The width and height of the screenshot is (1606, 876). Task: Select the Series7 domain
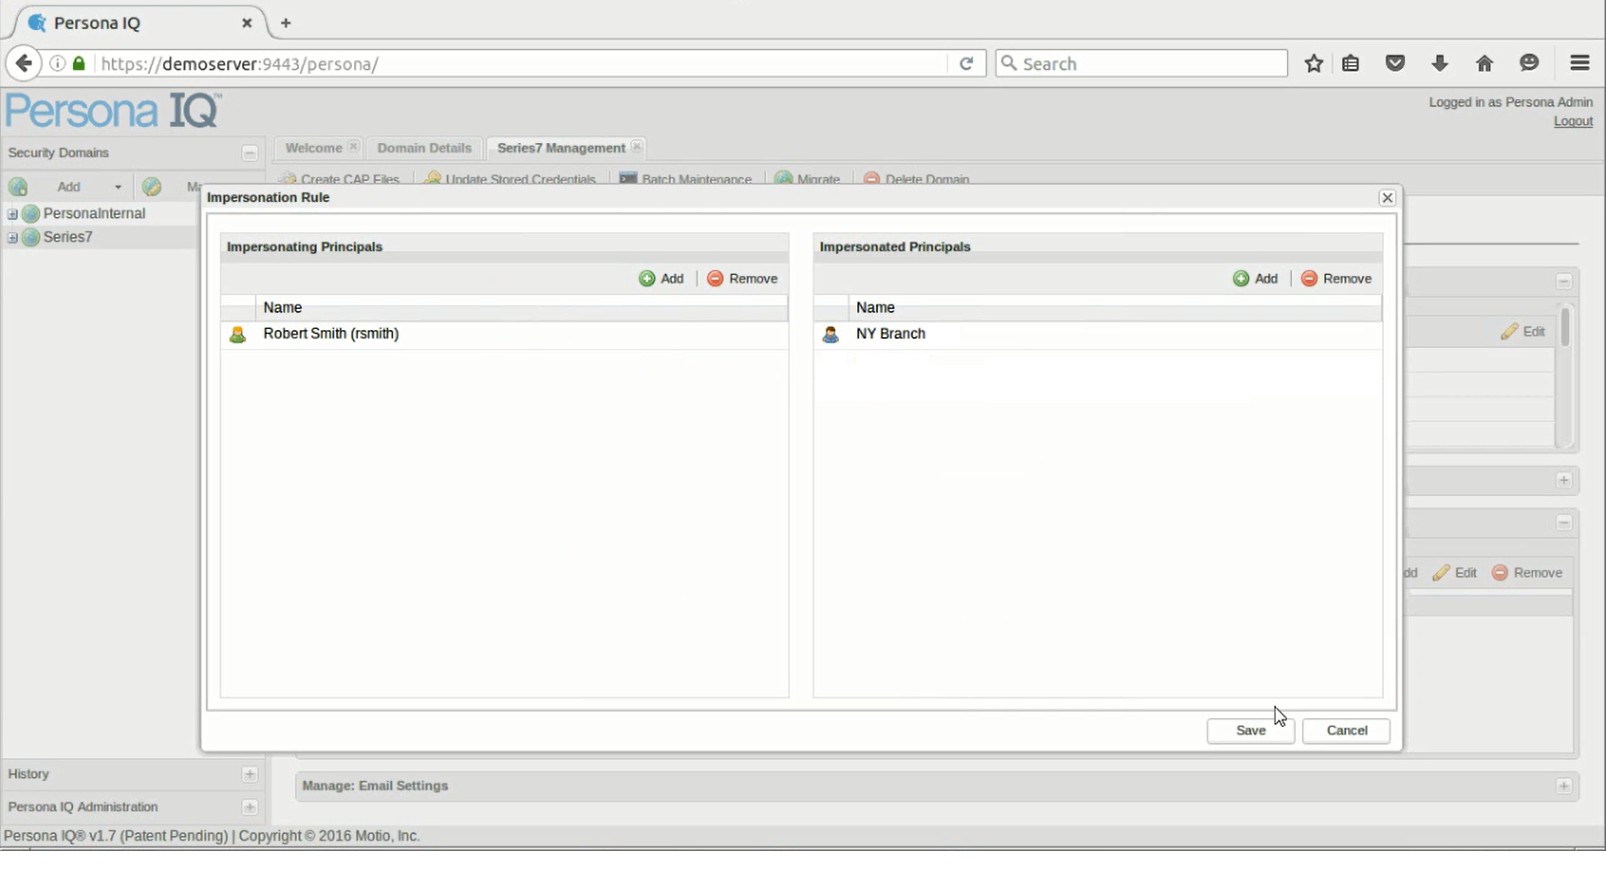click(x=68, y=238)
